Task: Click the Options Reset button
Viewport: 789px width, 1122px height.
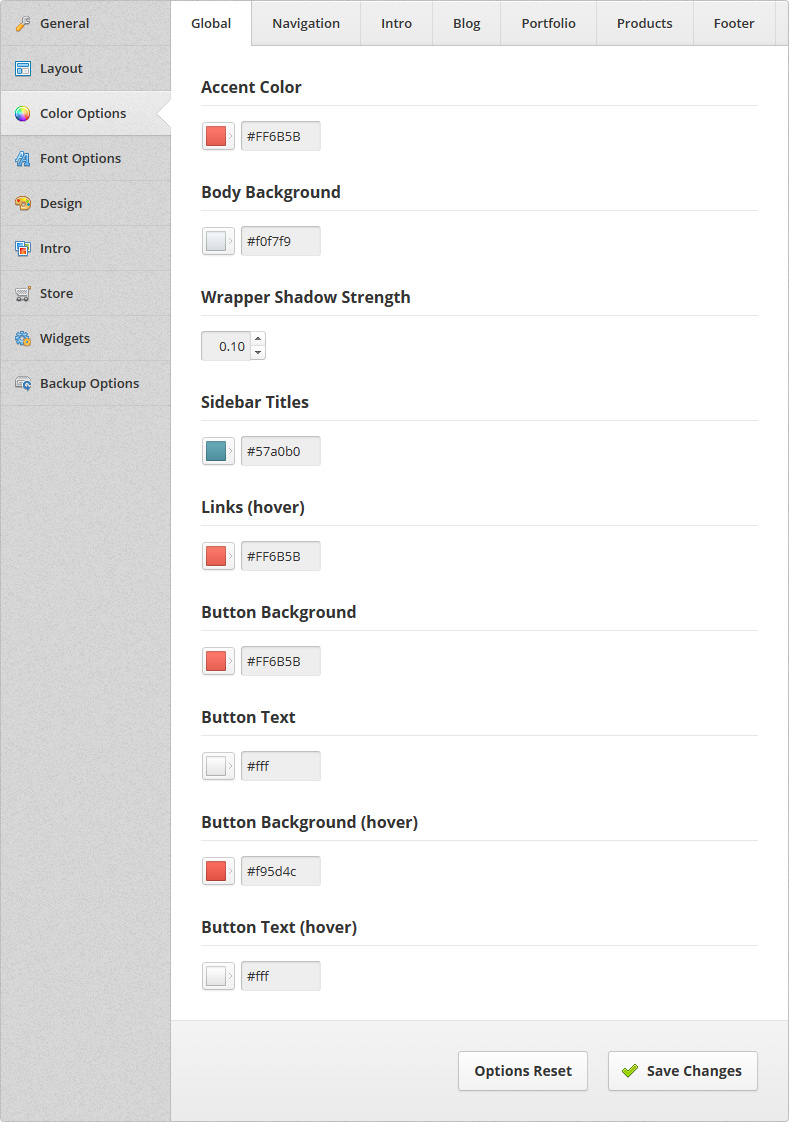Action: 523,1071
